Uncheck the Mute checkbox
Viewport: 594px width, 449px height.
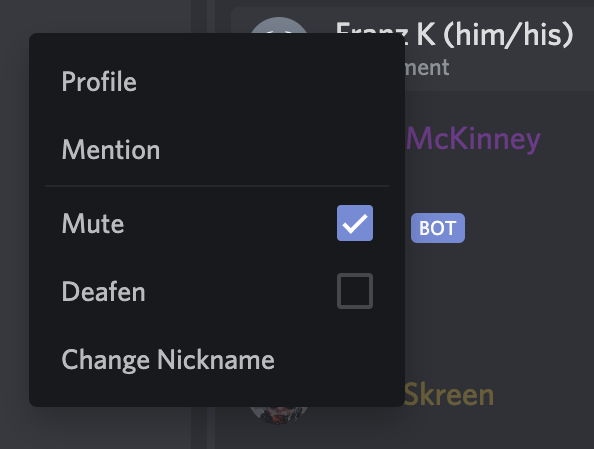(x=355, y=223)
